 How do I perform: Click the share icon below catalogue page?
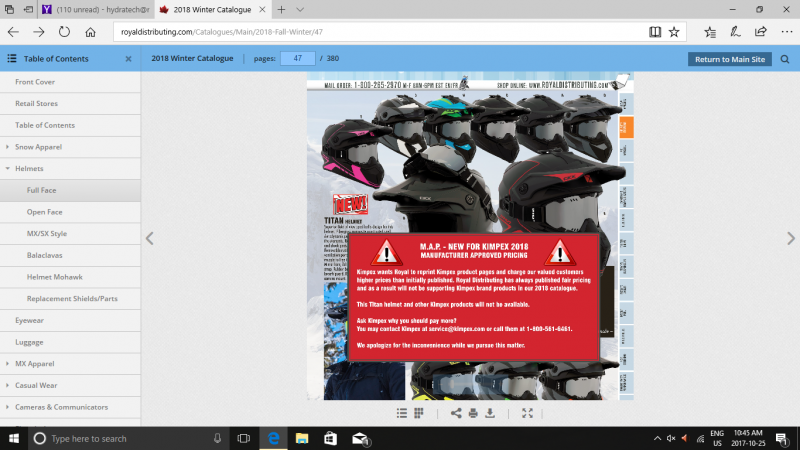click(x=456, y=413)
